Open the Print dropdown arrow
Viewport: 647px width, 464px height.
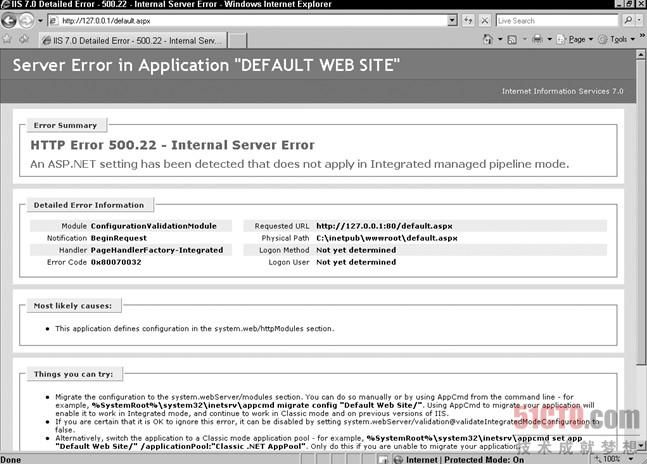(x=549, y=39)
